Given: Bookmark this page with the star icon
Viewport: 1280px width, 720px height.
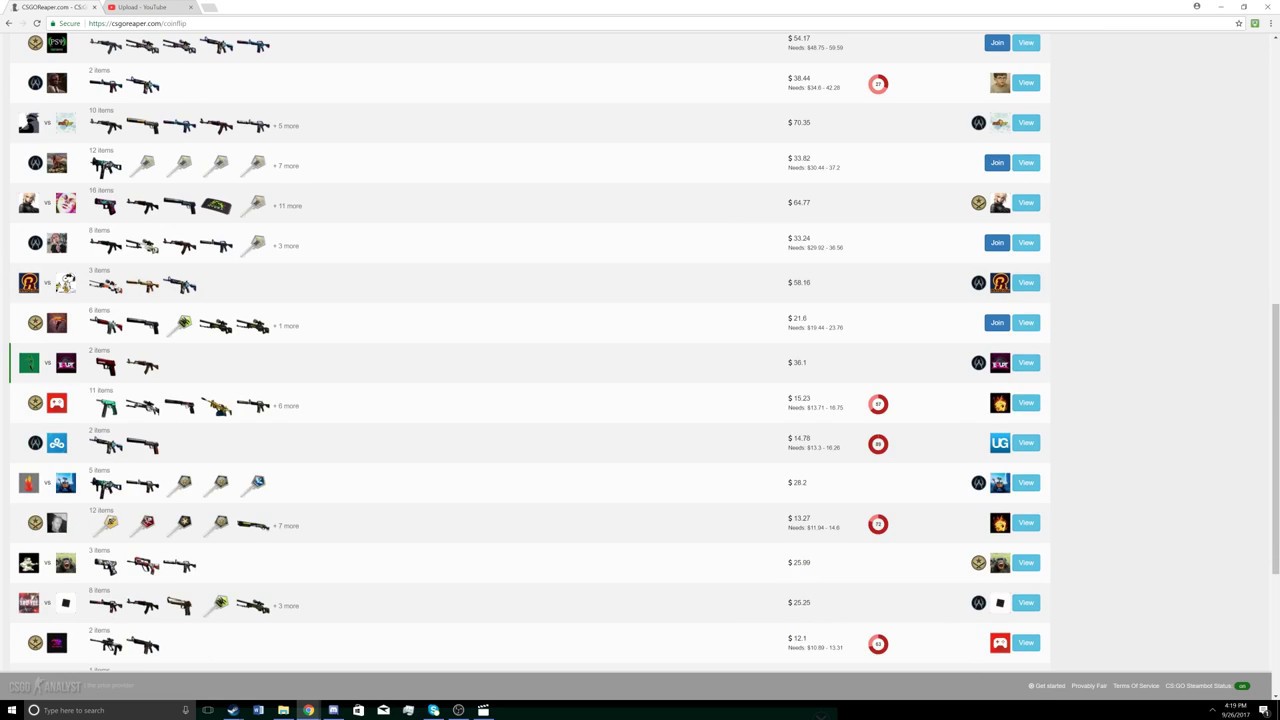Looking at the screenshot, I should coord(1239,23).
